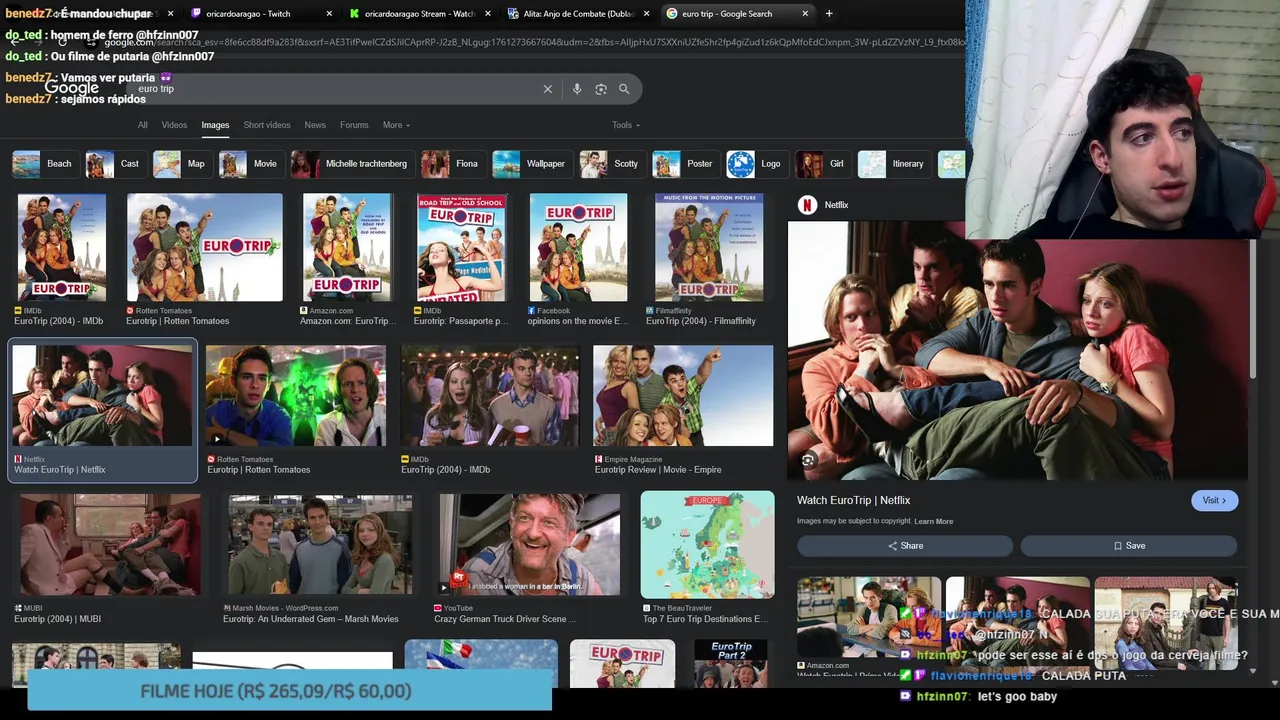Filter images by Scotty chip
This screenshot has width=1280, height=720.
[x=611, y=164]
